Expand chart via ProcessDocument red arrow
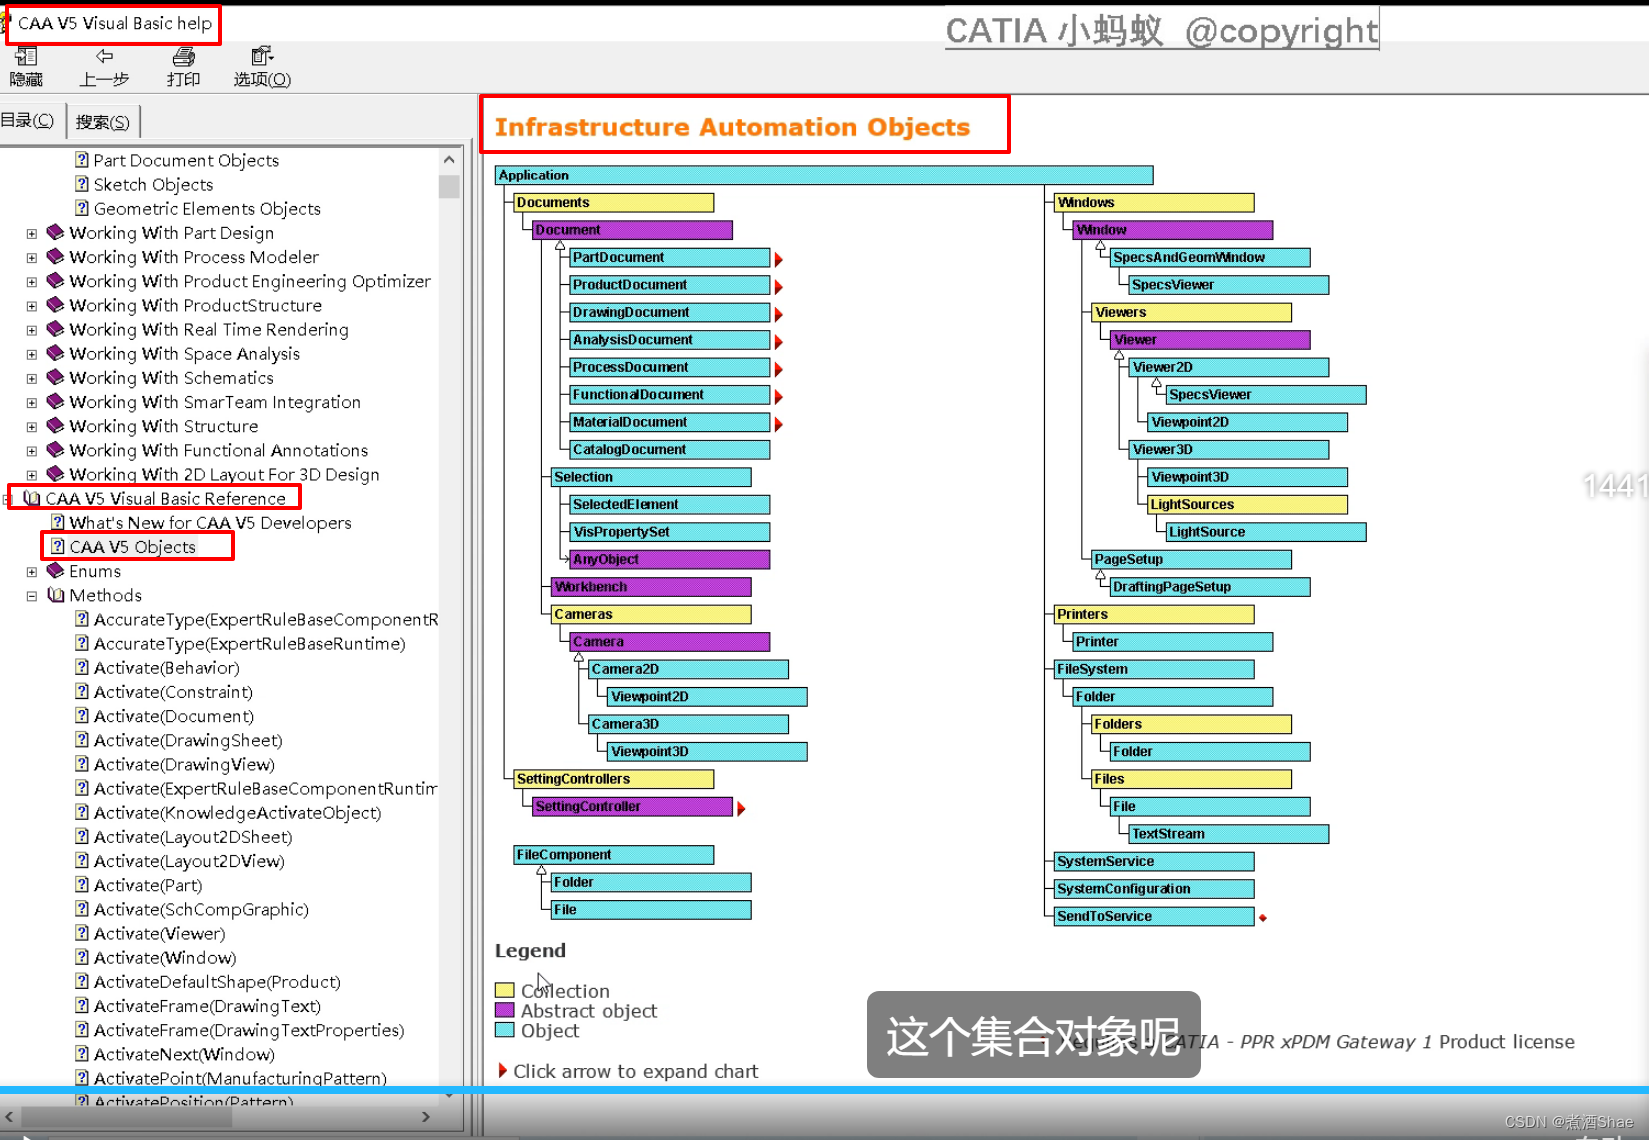Viewport: 1649px width, 1140px height. pyautogui.click(x=778, y=369)
